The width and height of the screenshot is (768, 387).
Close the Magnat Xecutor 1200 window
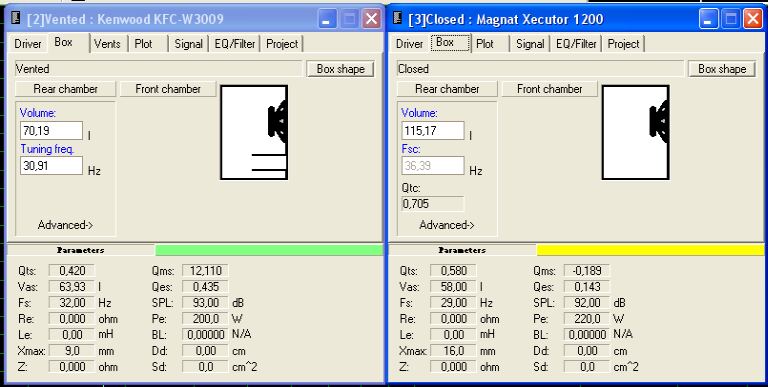pos(753,19)
